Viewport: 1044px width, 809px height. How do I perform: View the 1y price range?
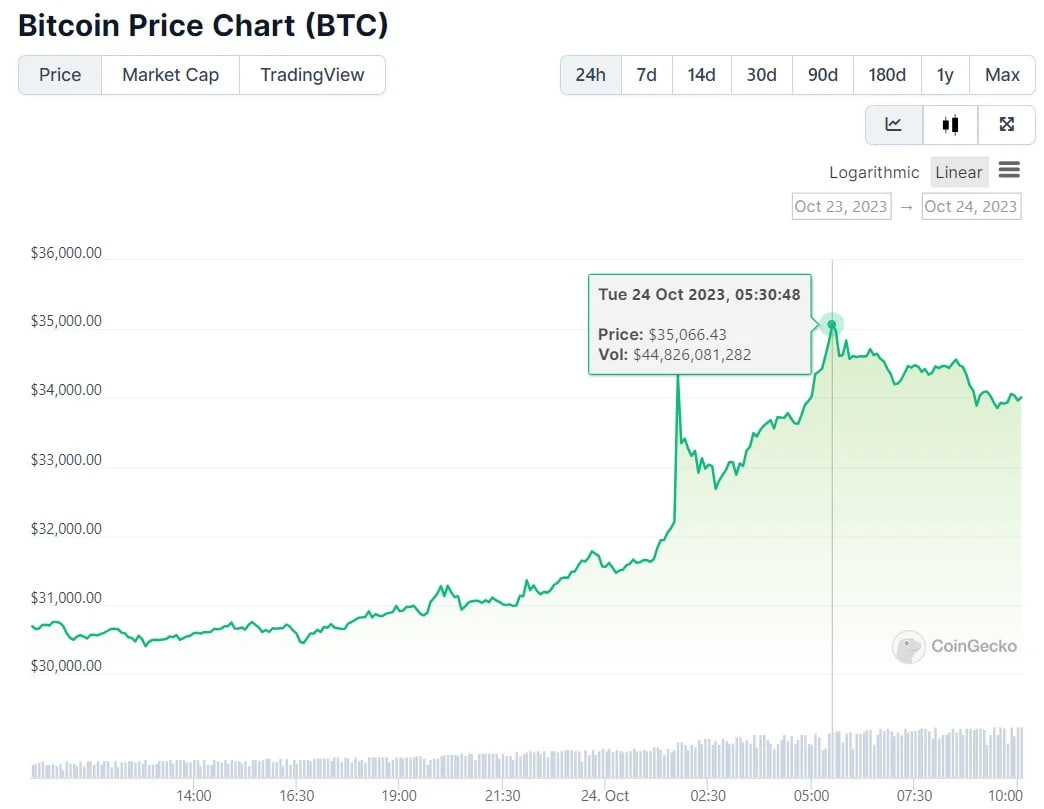945,75
